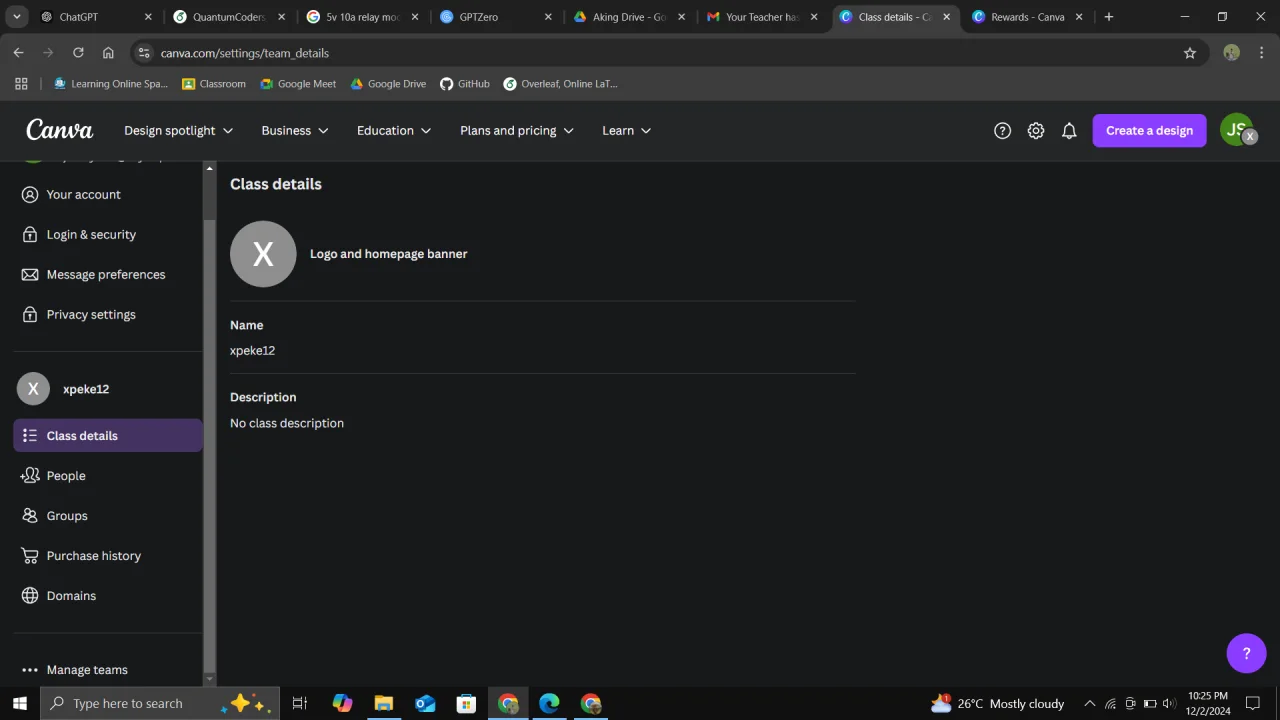Show hidden system tray icons
Screen dimensions: 1280x720
[x=1090, y=703]
